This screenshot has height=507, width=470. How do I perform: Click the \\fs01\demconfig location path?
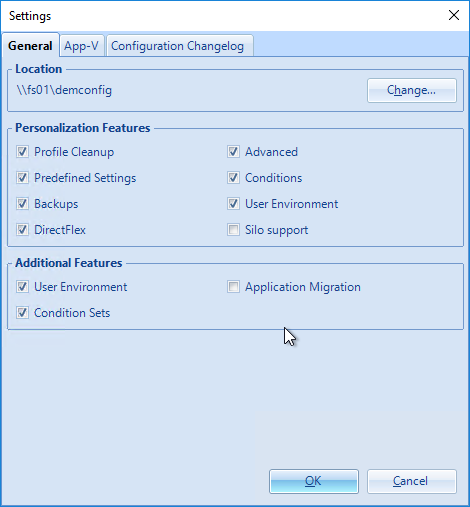click(x=64, y=90)
